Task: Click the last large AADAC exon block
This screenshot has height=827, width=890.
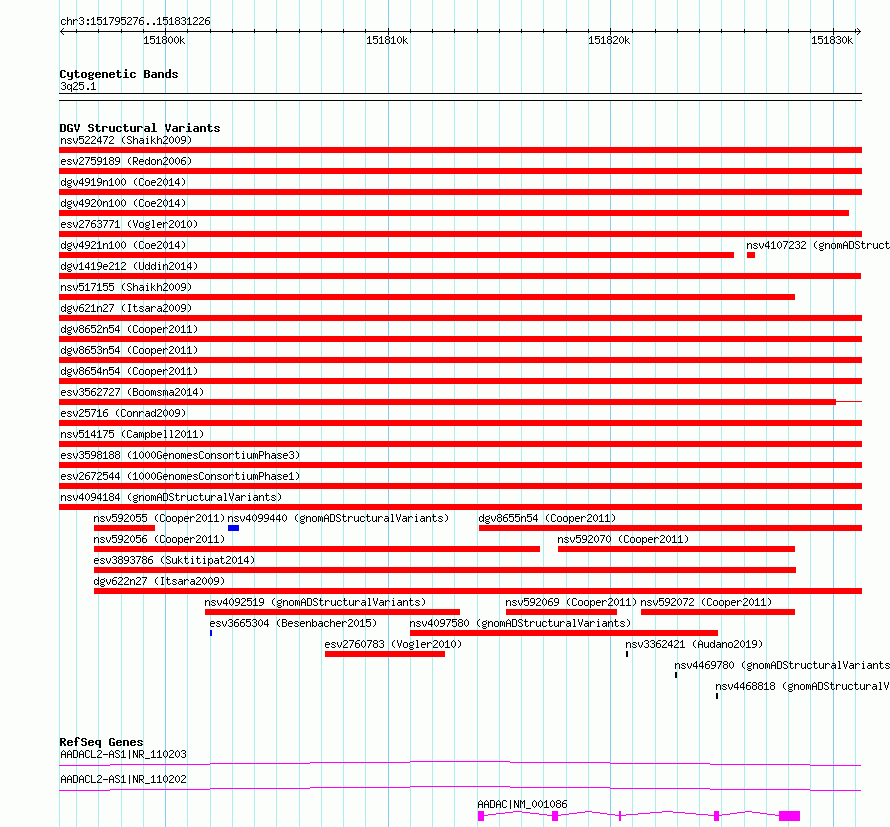Action: pos(790,816)
